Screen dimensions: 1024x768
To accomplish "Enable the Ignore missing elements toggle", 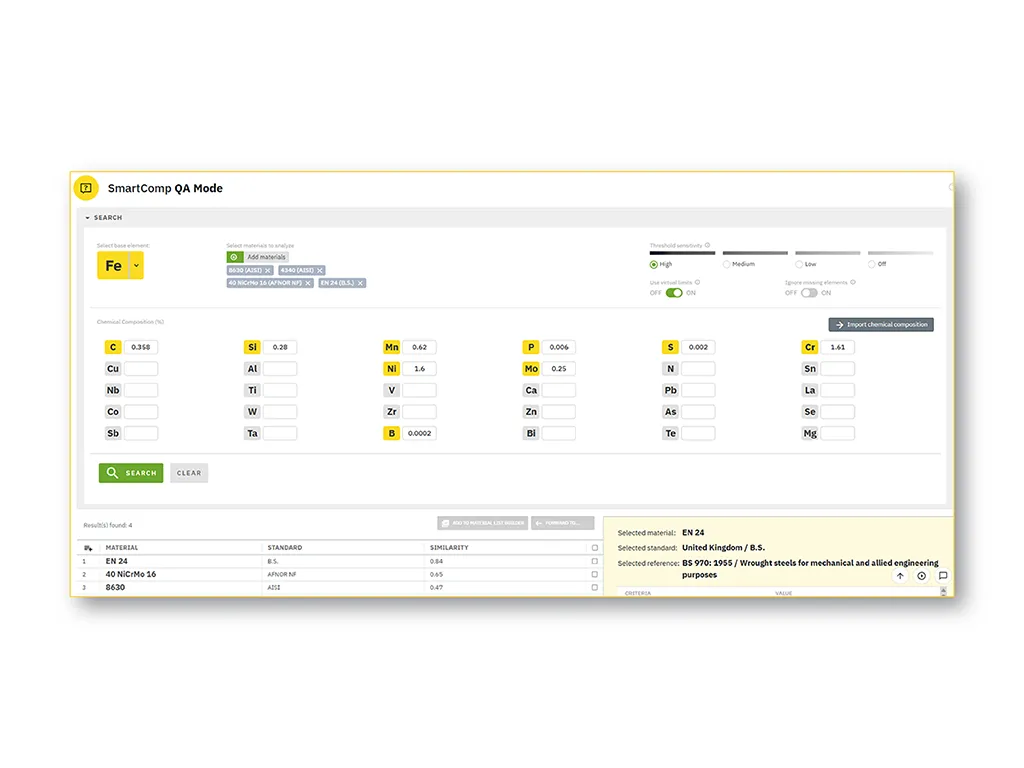I will coord(810,293).
